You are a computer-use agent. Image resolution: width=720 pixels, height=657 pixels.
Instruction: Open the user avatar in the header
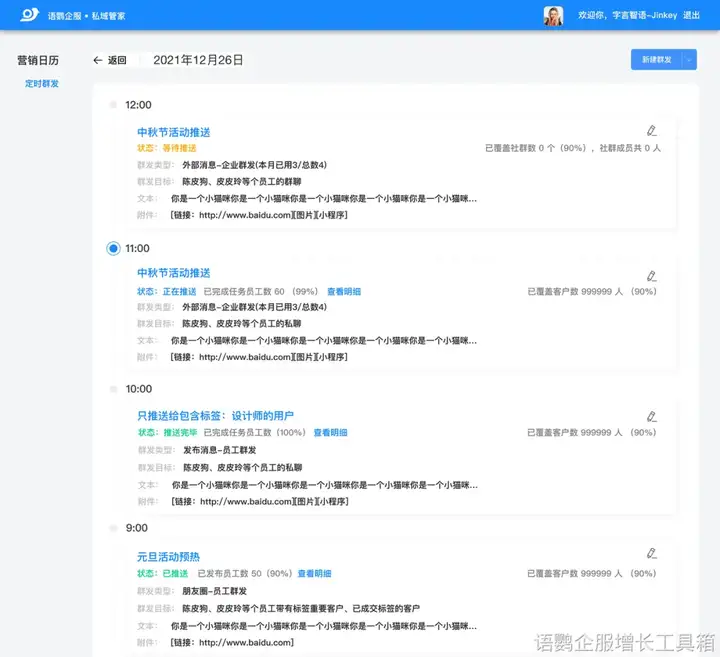click(x=553, y=16)
